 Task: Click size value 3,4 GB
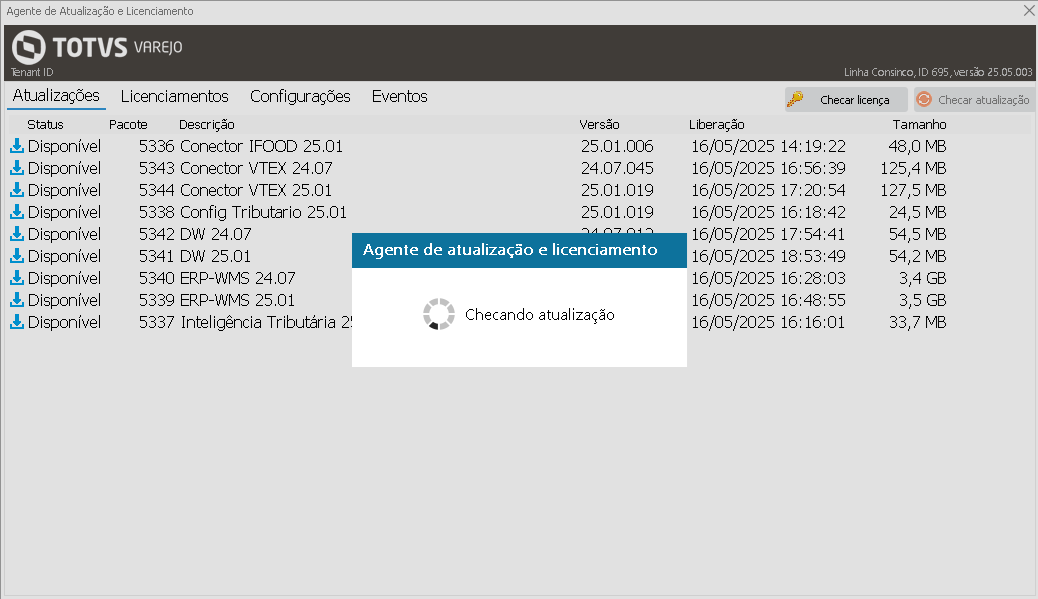[x=923, y=277]
